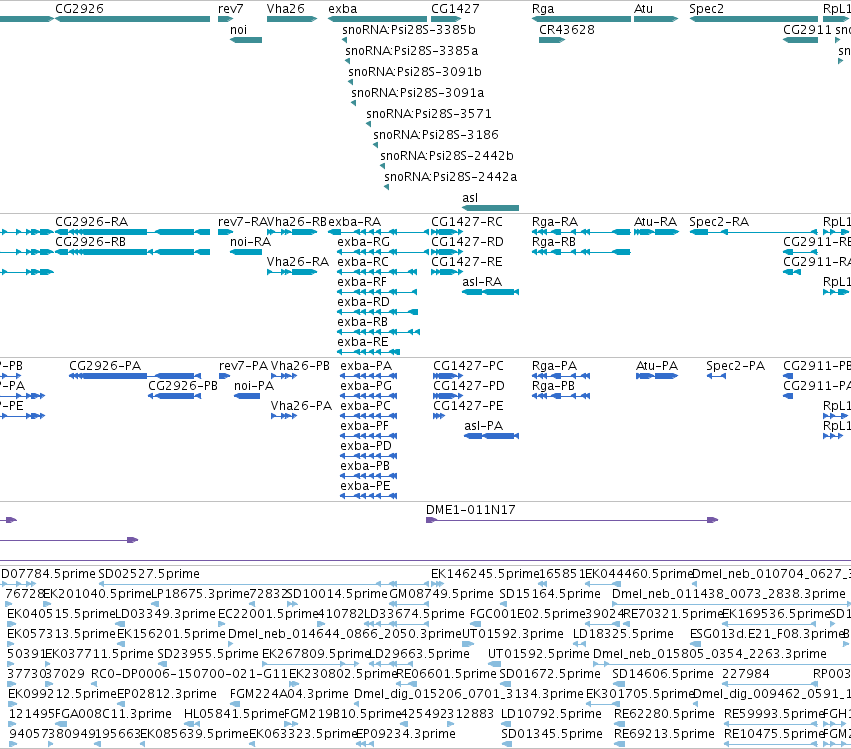Open the exba gene feature
The height and width of the screenshot is (749, 851).
tap(377, 19)
